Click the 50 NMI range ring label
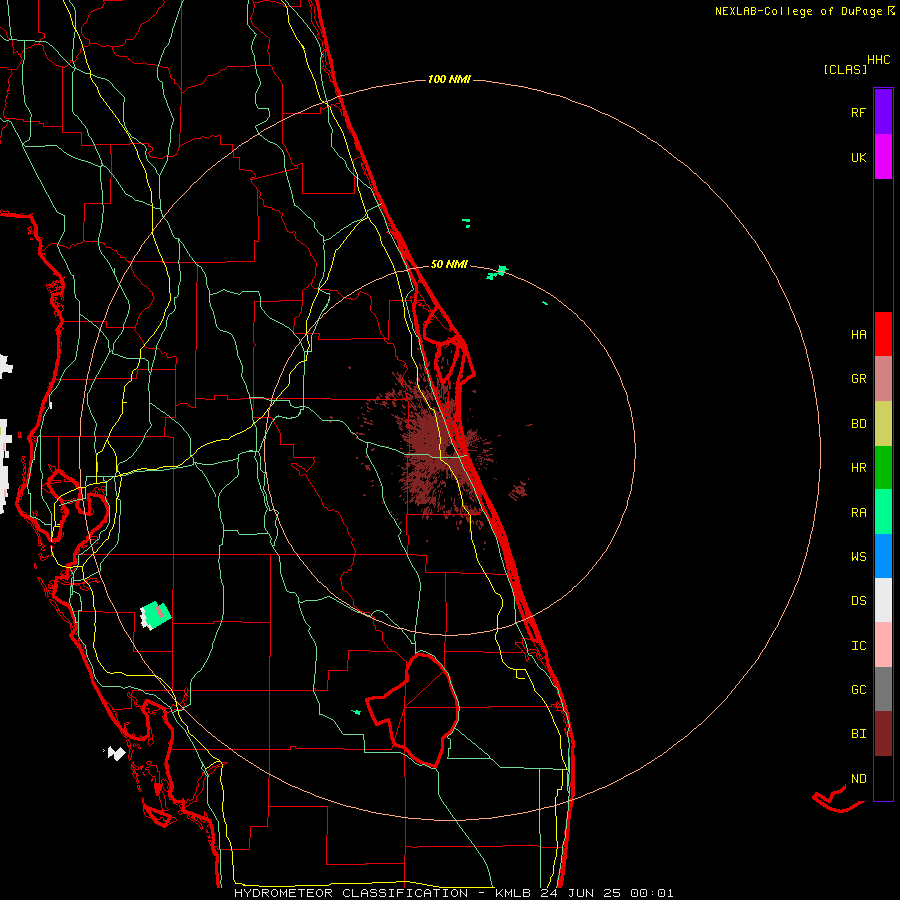The width and height of the screenshot is (900, 900). (x=449, y=265)
